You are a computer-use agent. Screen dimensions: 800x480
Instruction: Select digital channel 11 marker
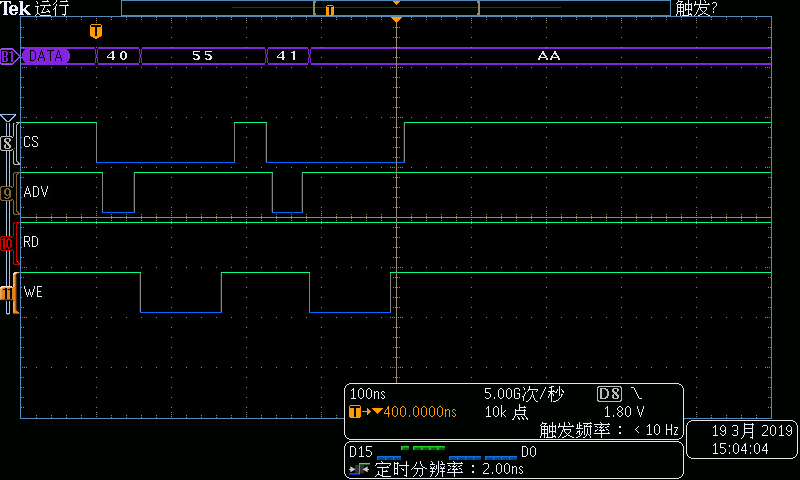point(7,293)
